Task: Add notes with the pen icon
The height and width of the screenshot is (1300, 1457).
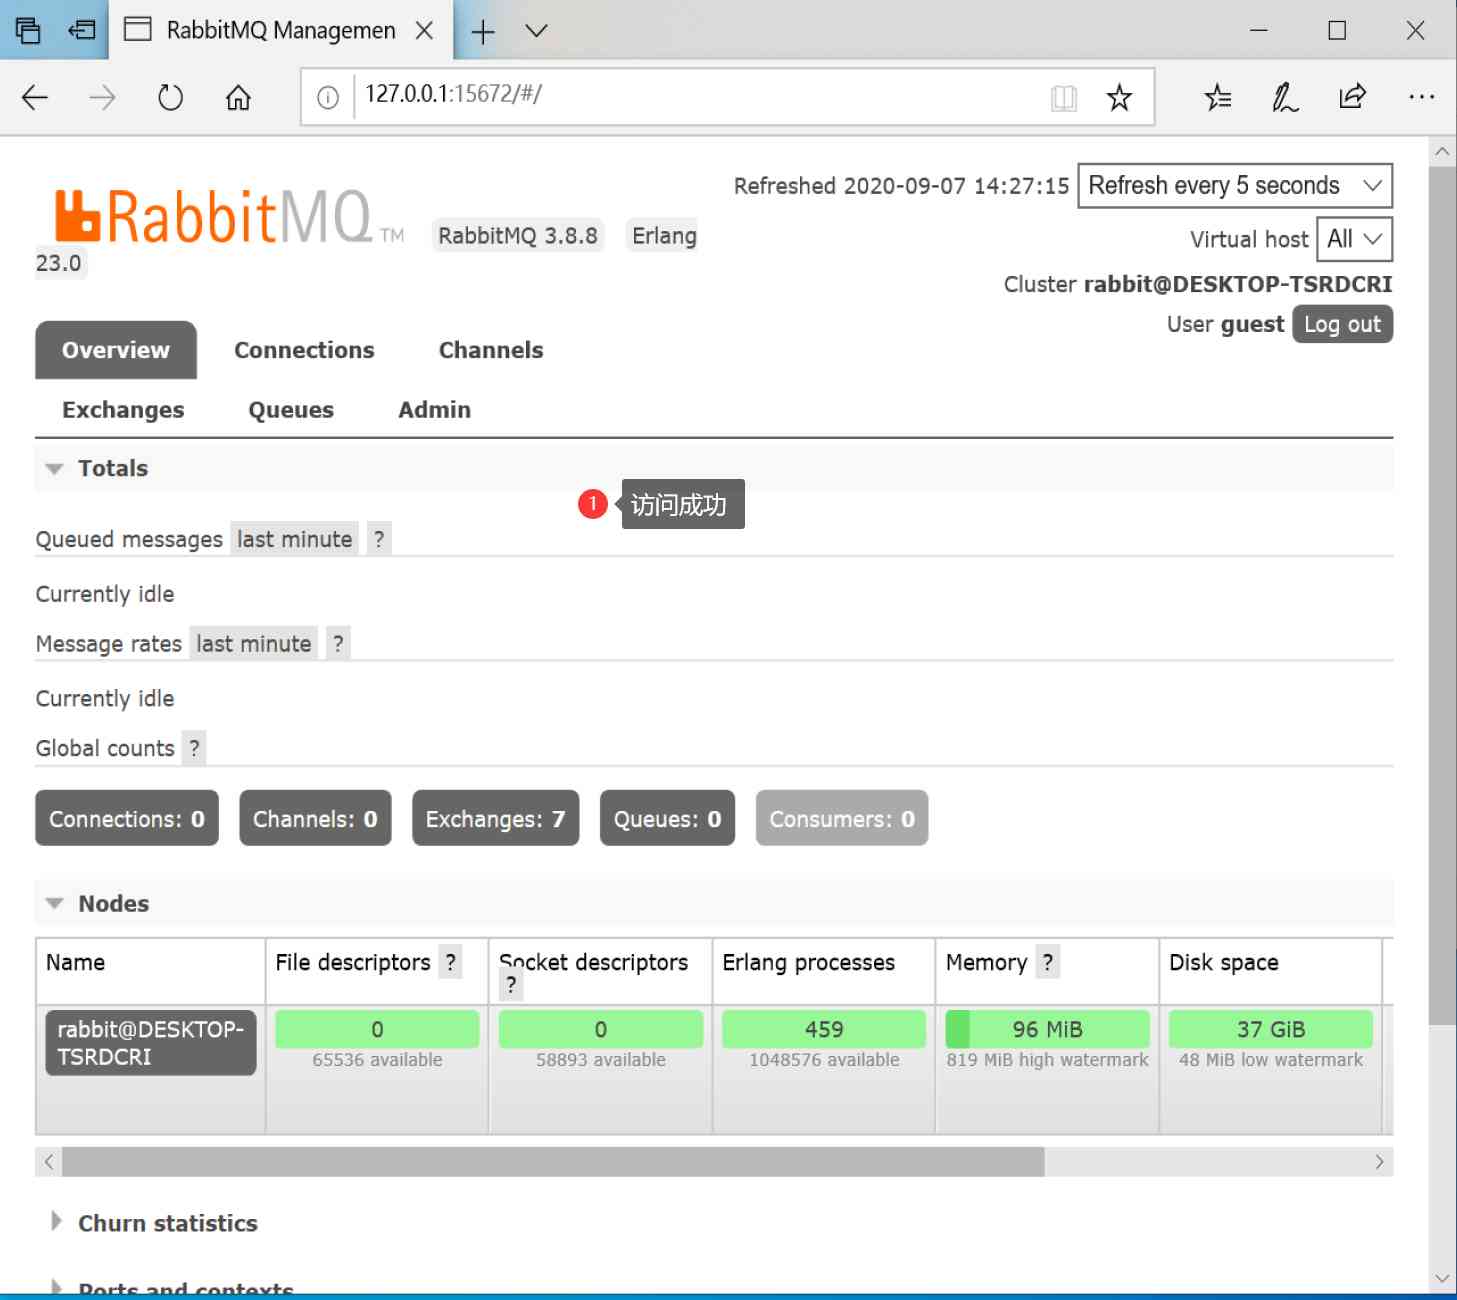Action: coord(1285,97)
